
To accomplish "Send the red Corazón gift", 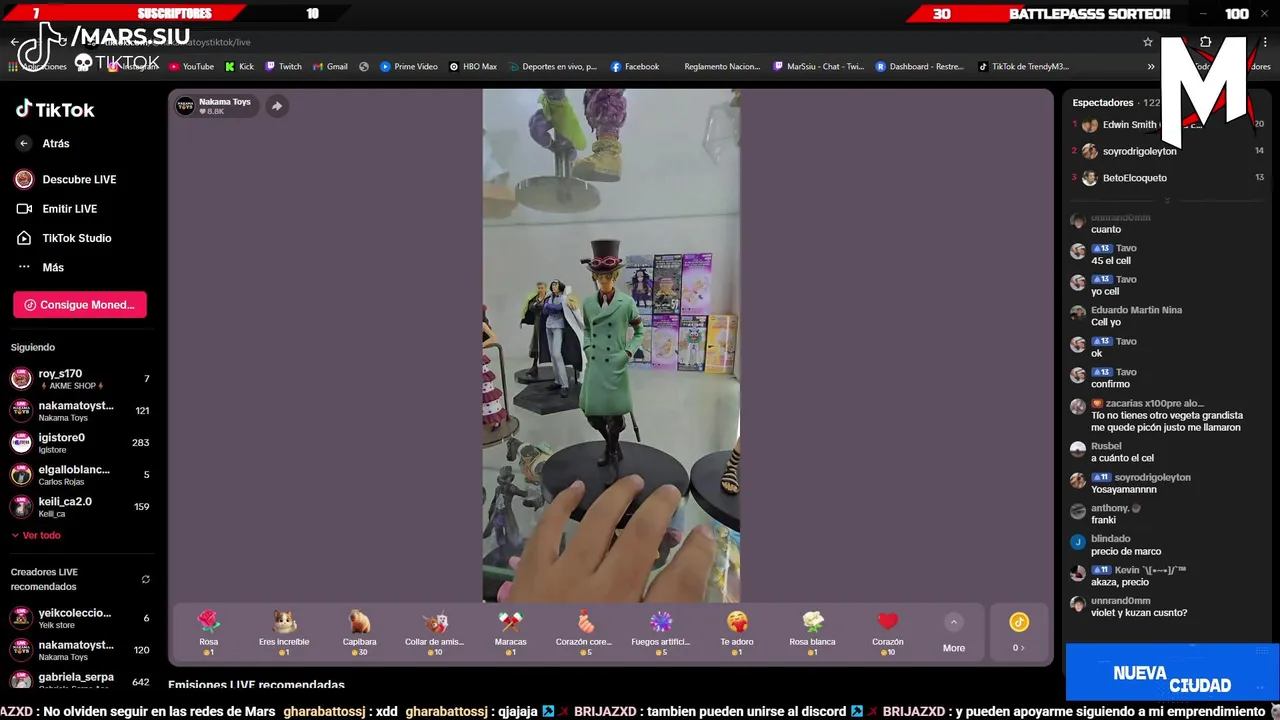I will point(887,633).
